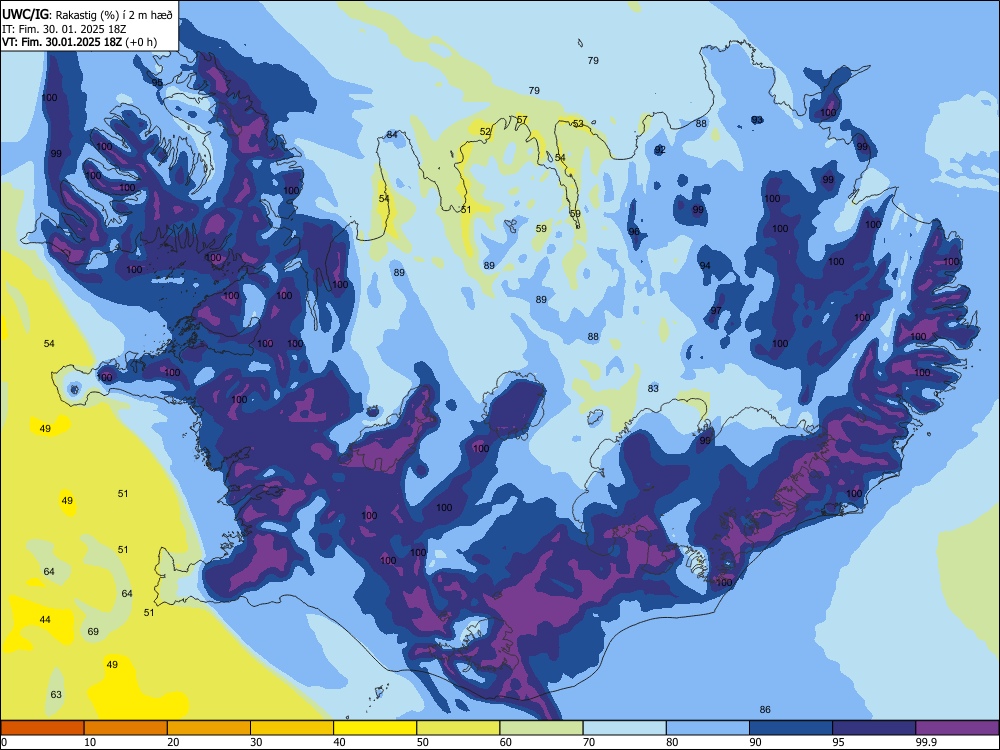Select the 80–90 light blue legend swatch

pyautogui.click(x=708, y=728)
